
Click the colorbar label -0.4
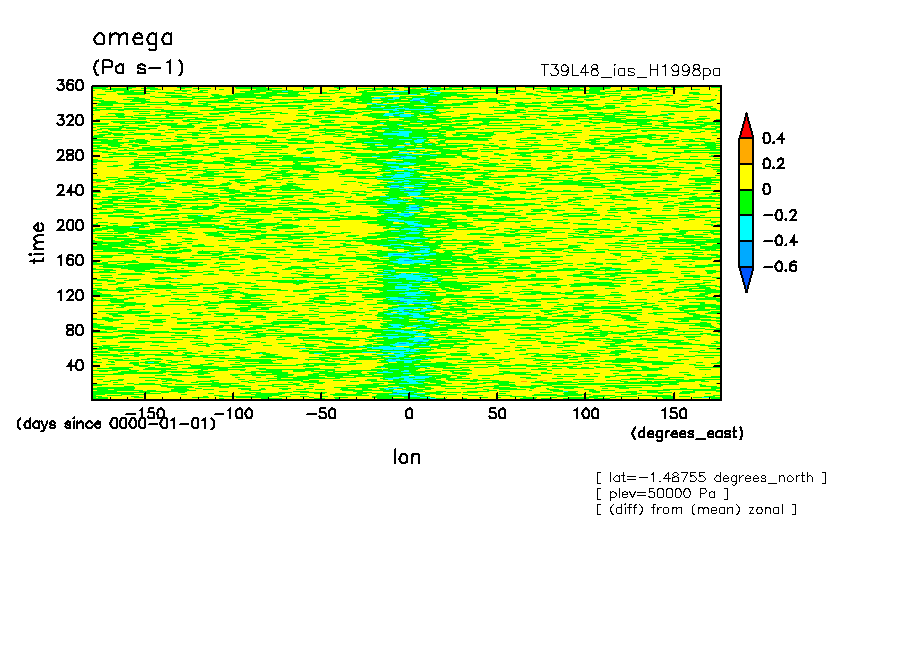tap(780, 241)
